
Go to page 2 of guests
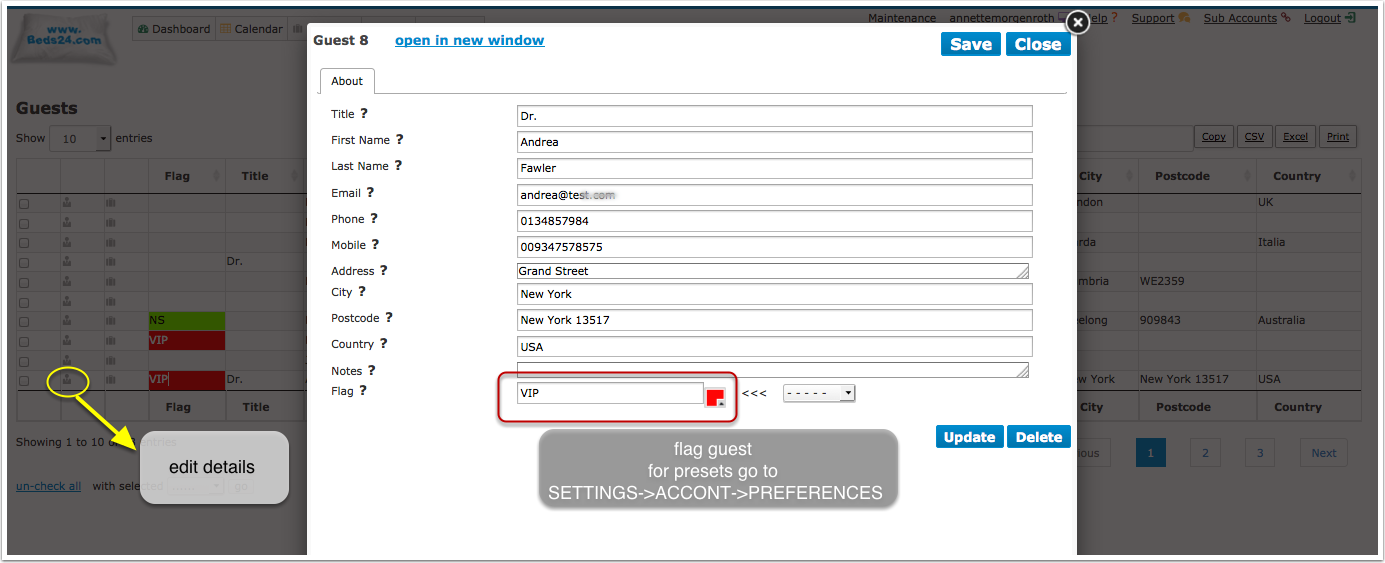(1205, 453)
